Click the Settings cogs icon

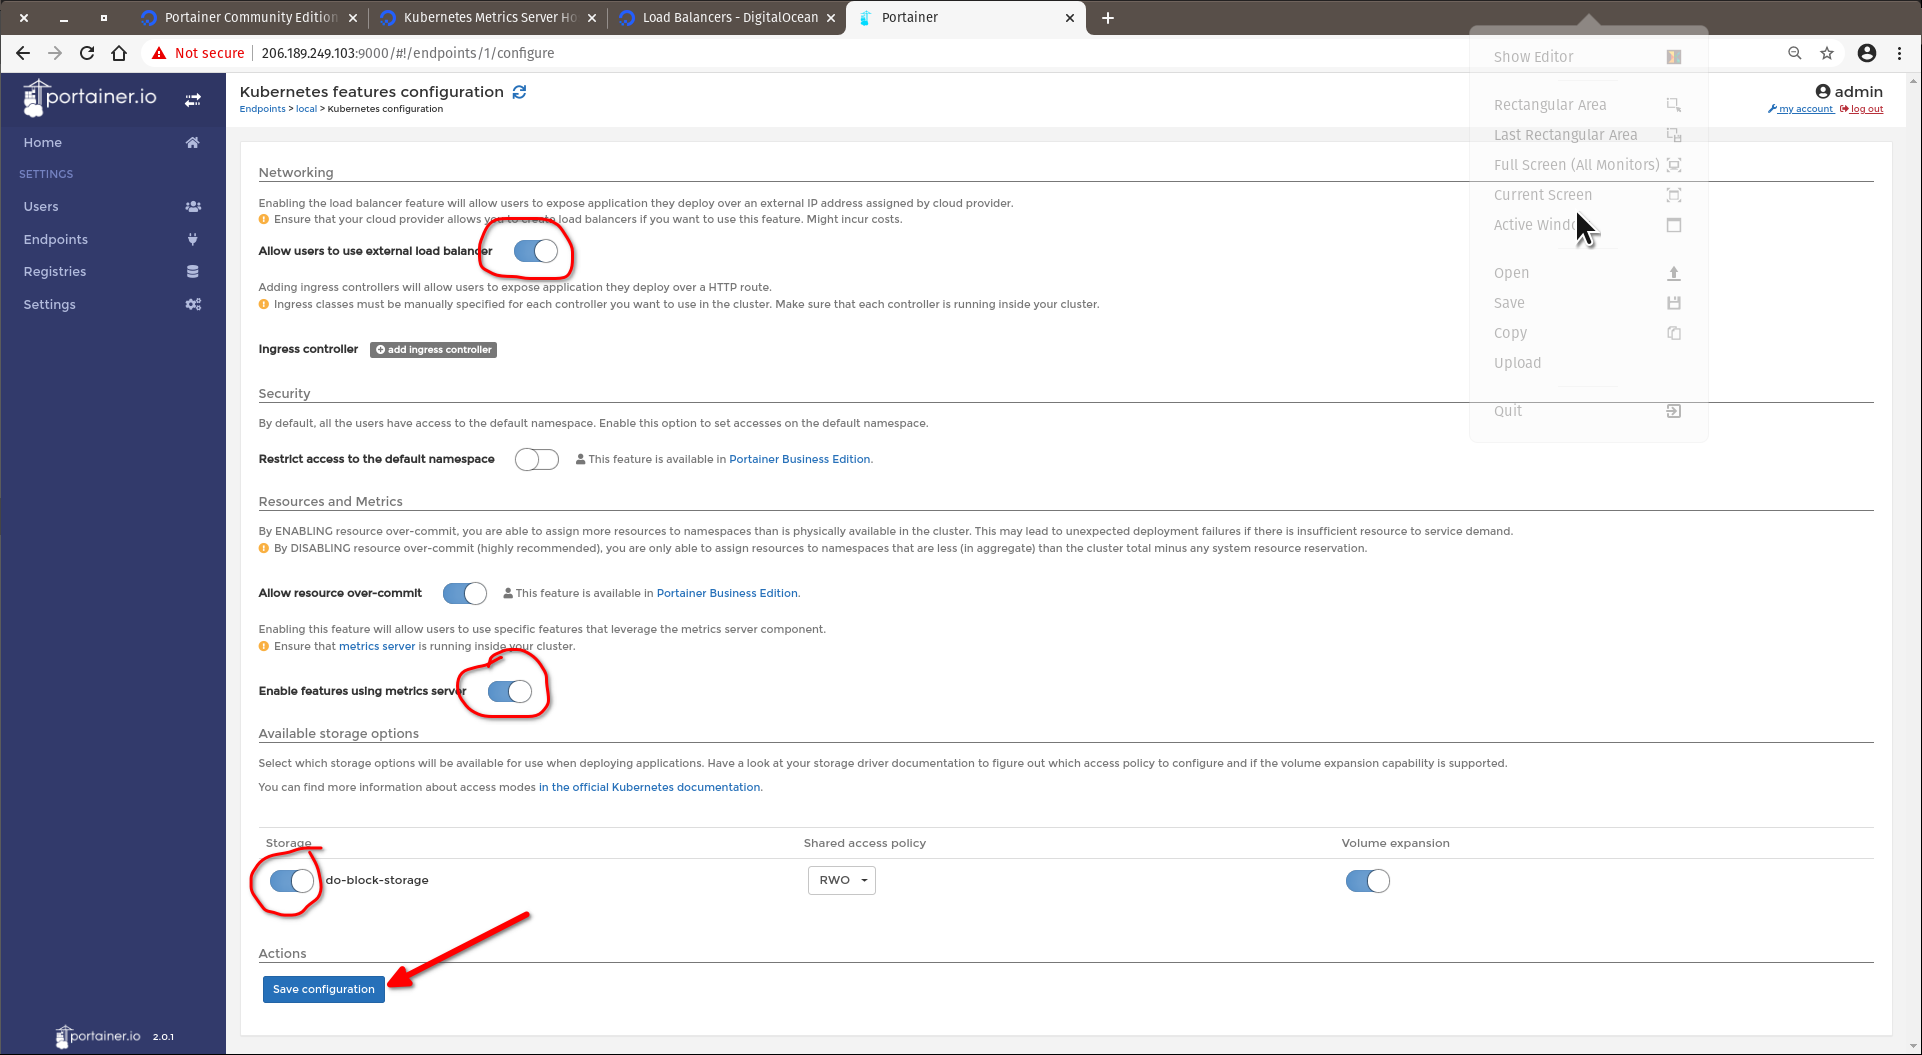tap(193, 304)
